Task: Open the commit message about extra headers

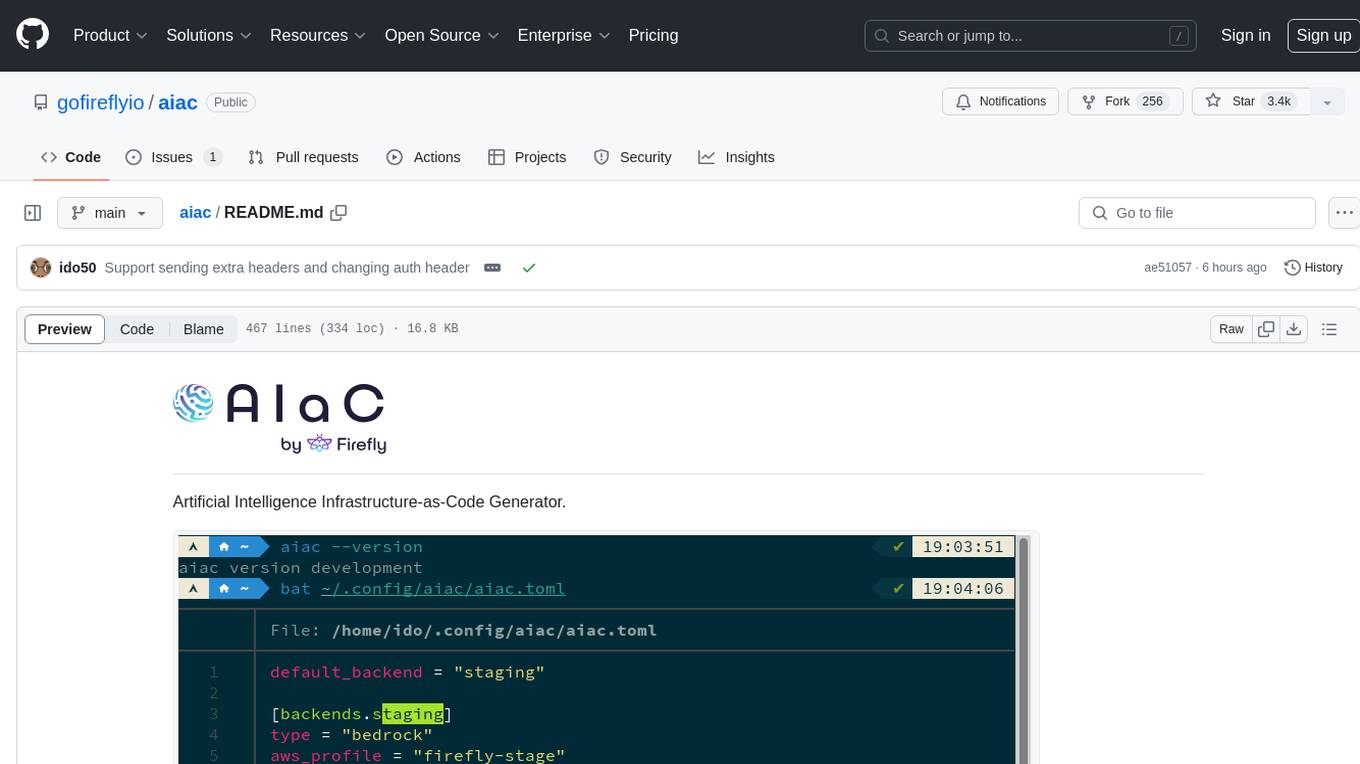Action: 287,268
